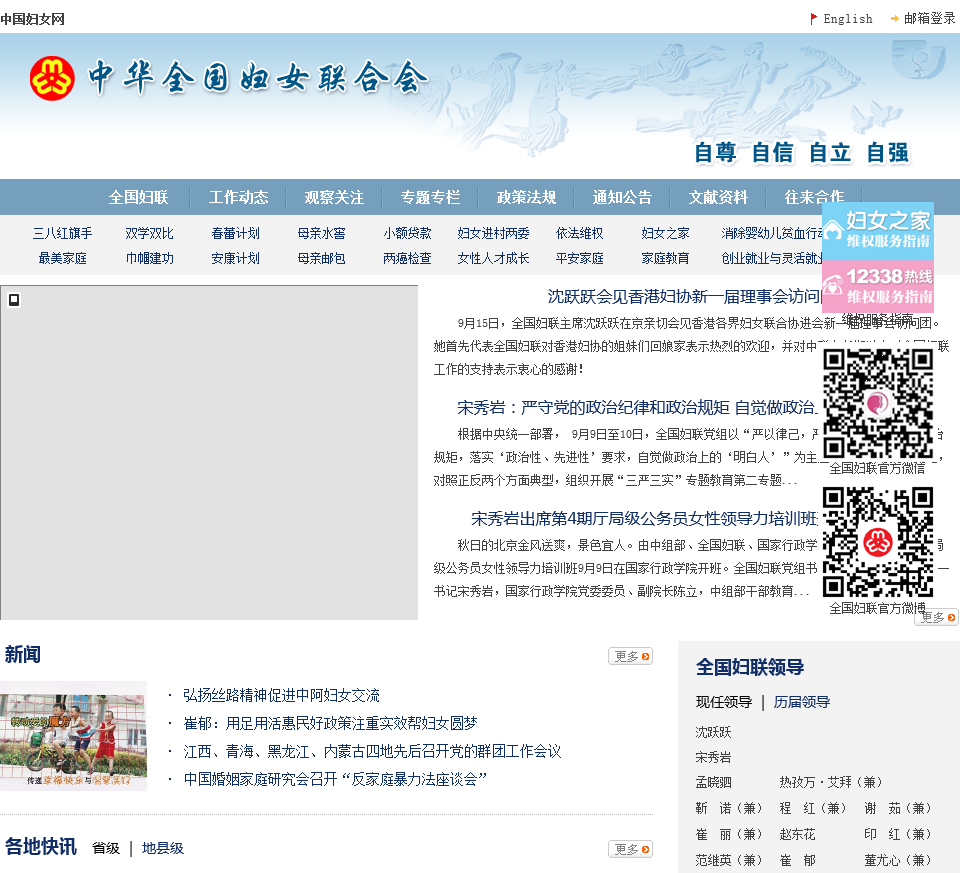Go to 母亲邮包 page
The height and width of the screenshot is (873, 960).
click(321, 258)
